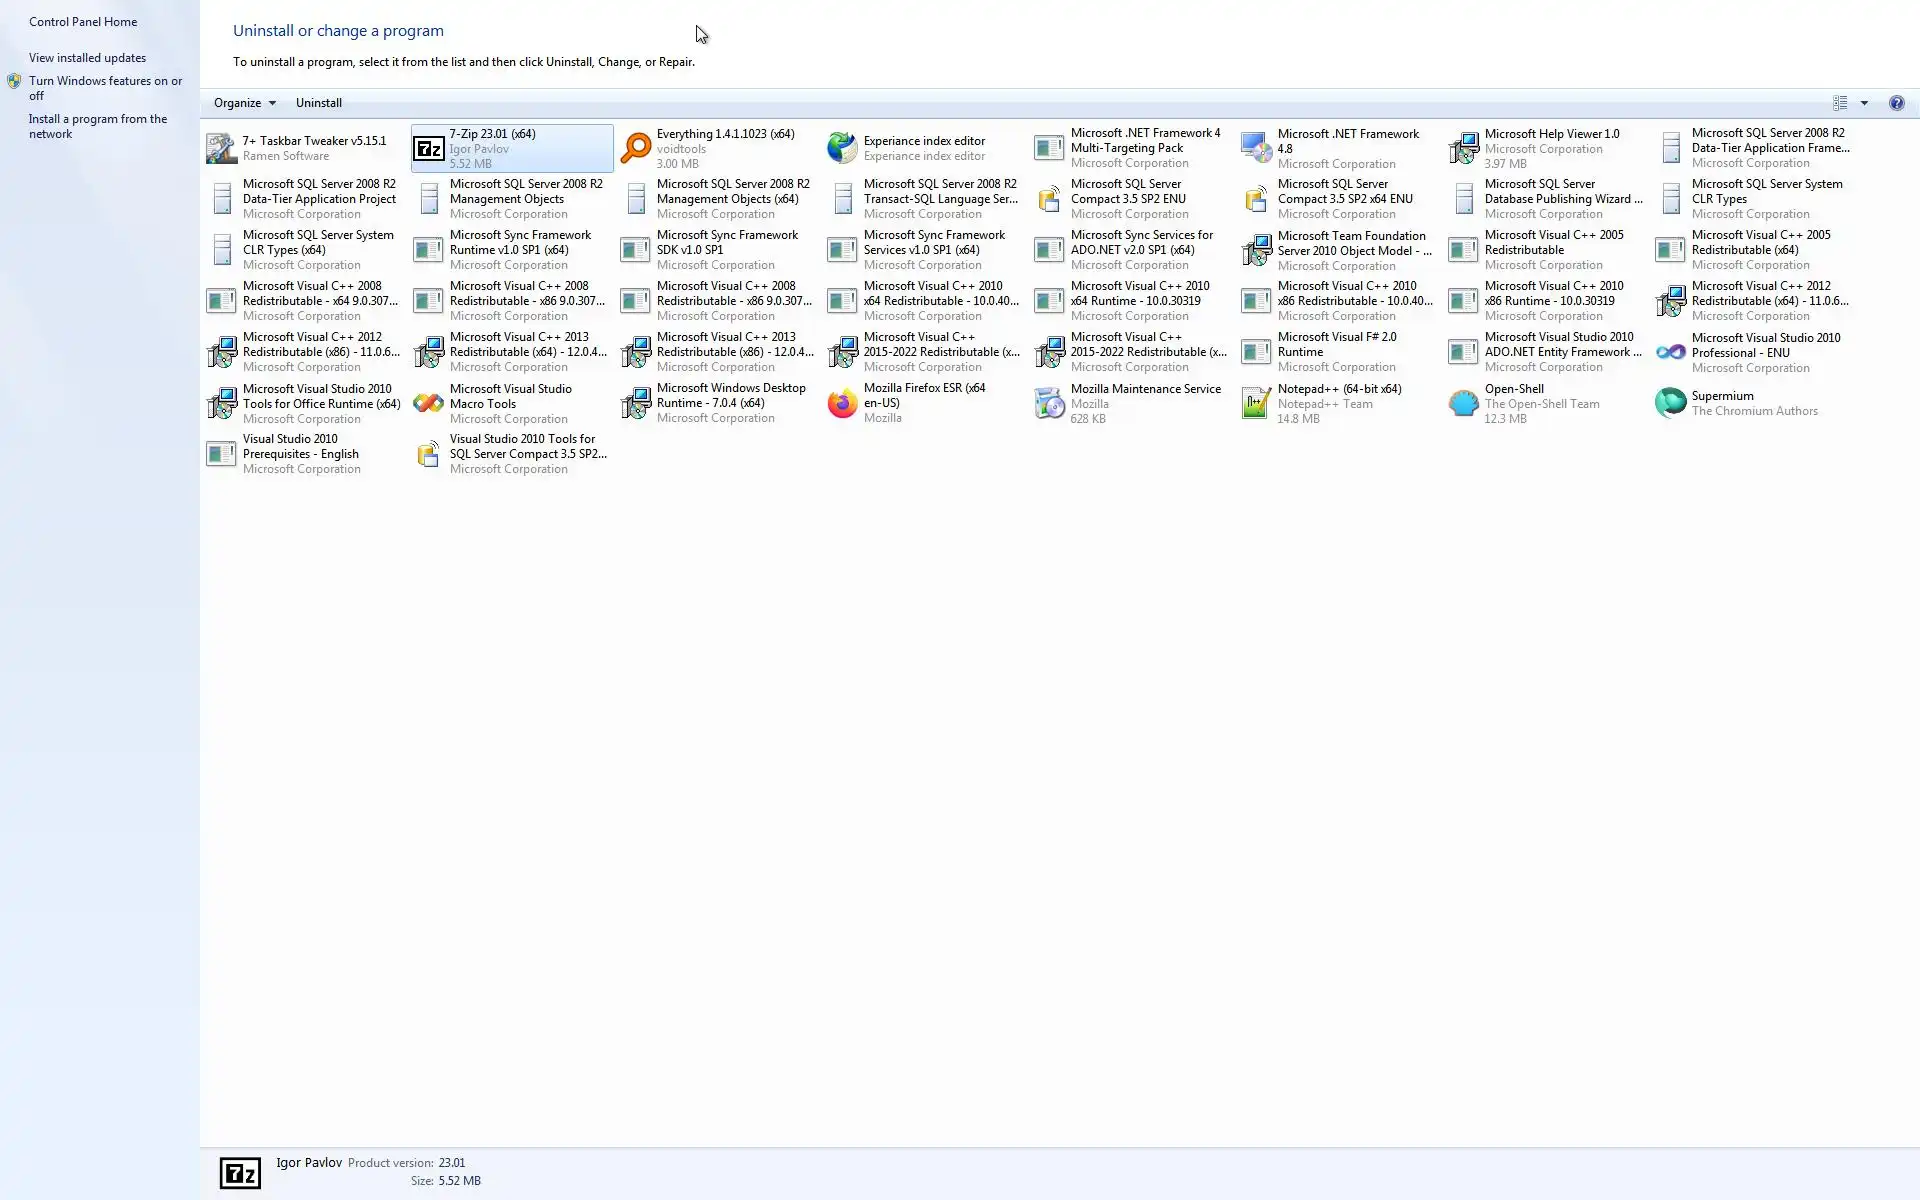Viewport: 1920px width, 1200px height.
Task: Click the Supermium browser icon
Action: pos(1670,403)
